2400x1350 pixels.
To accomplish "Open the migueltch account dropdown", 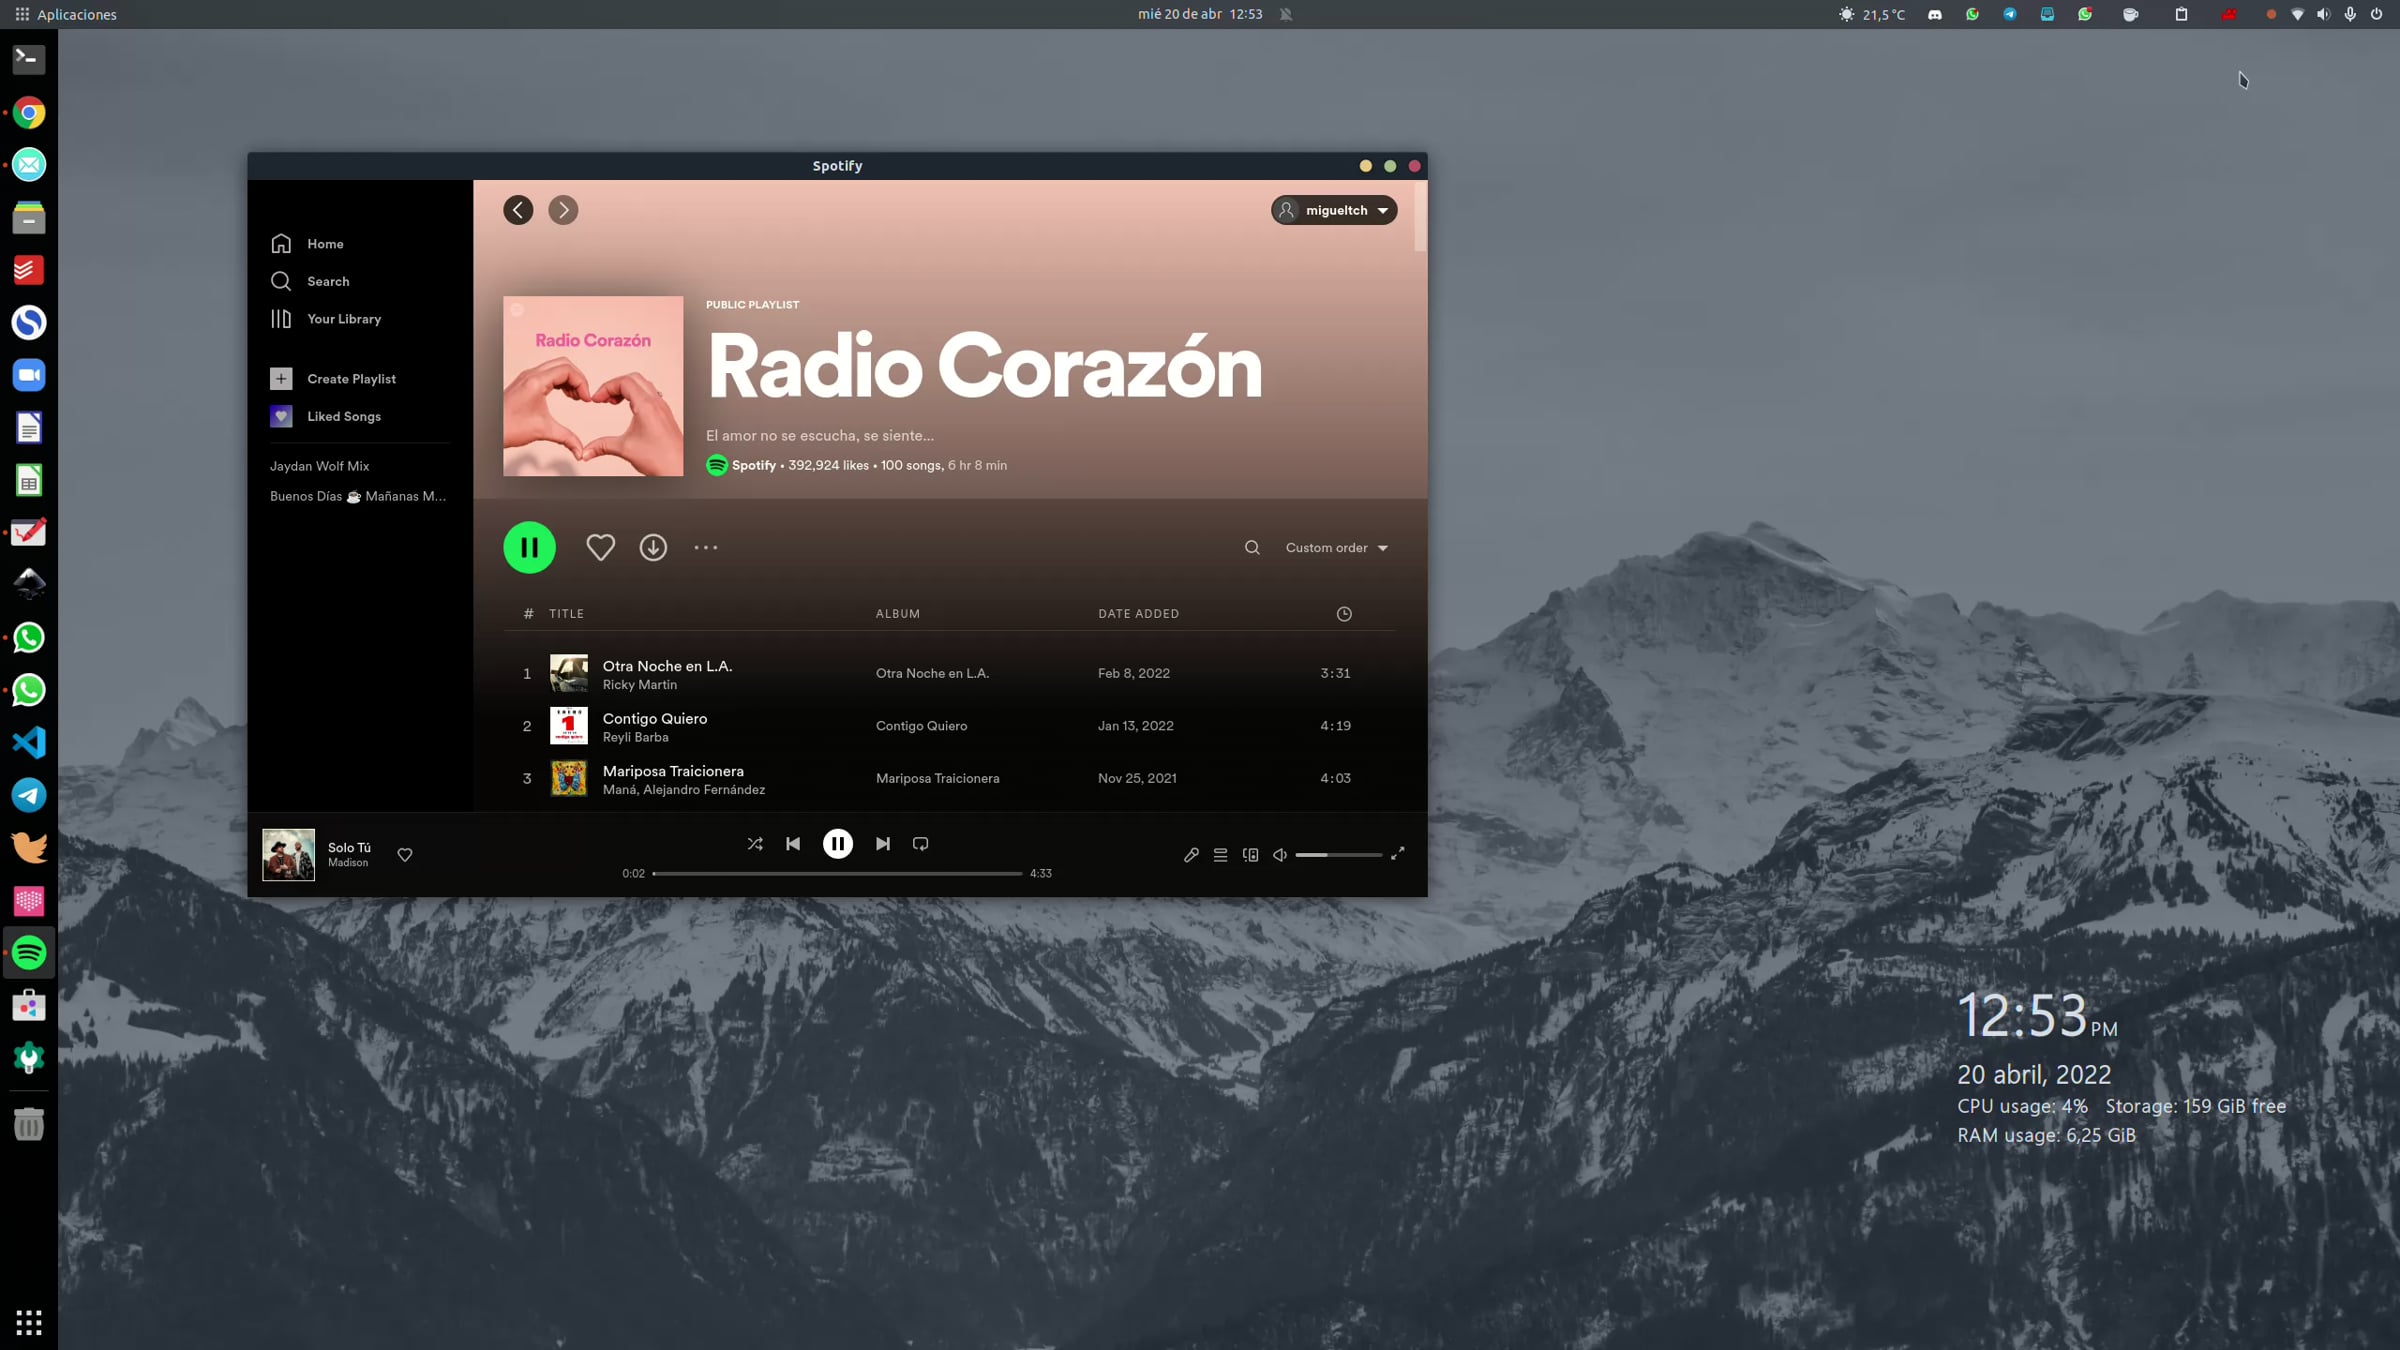I will pyautogui.click(x=1334, y=210).
